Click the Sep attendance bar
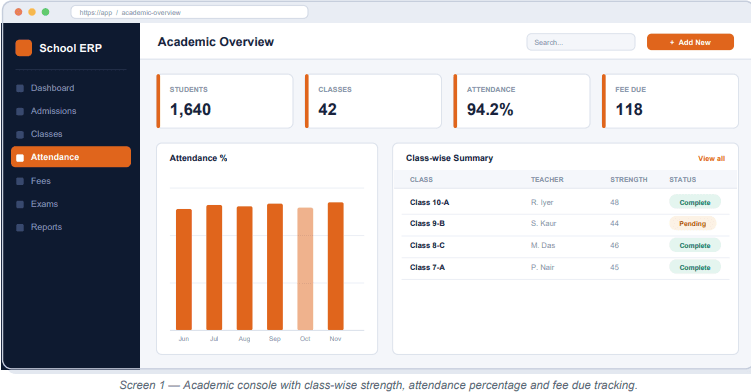Image resolution: width=751 pixels, height=392 pixels. tap(275, 267)
